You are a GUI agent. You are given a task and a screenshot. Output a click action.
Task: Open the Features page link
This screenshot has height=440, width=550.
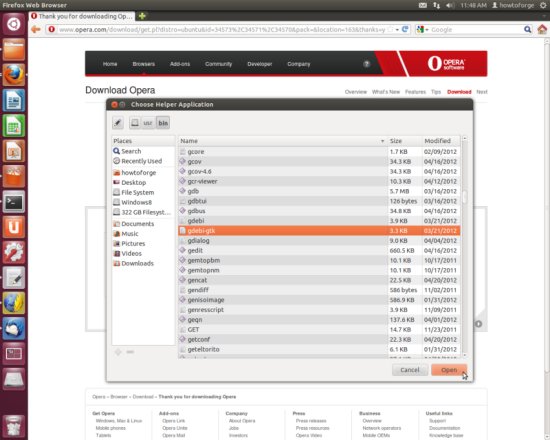tap(415, 92)
